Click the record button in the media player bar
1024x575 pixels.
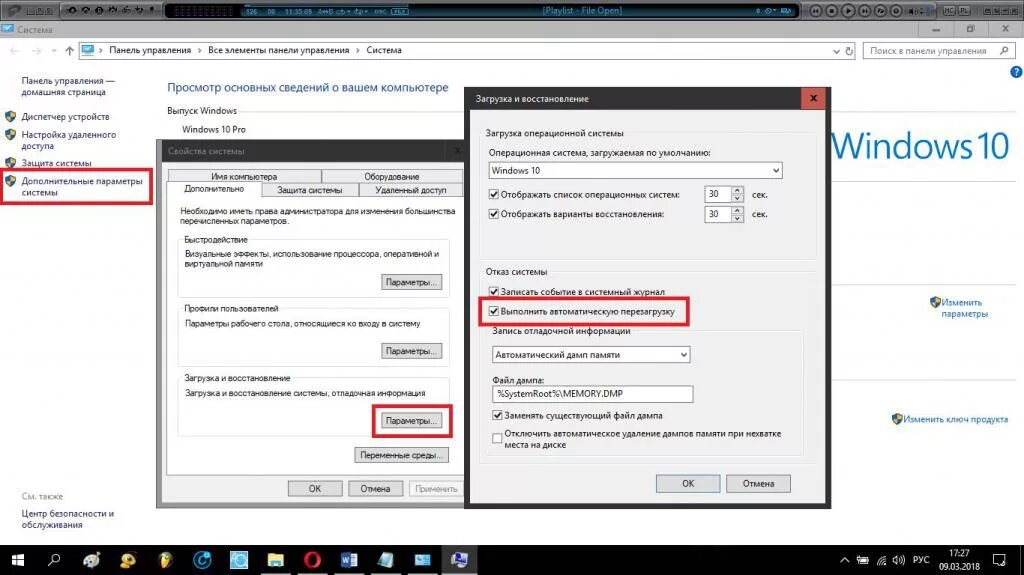pos(896,10)
